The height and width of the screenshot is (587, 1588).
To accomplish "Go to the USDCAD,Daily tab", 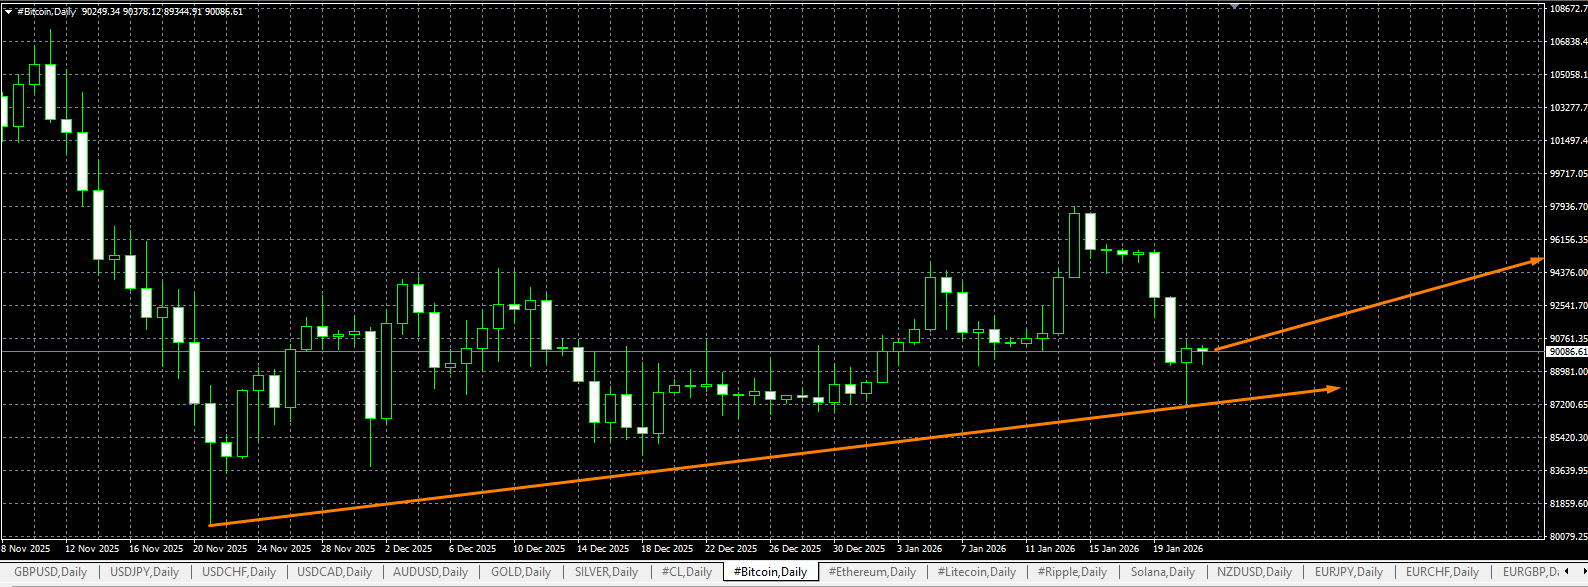I will [334, 572].
